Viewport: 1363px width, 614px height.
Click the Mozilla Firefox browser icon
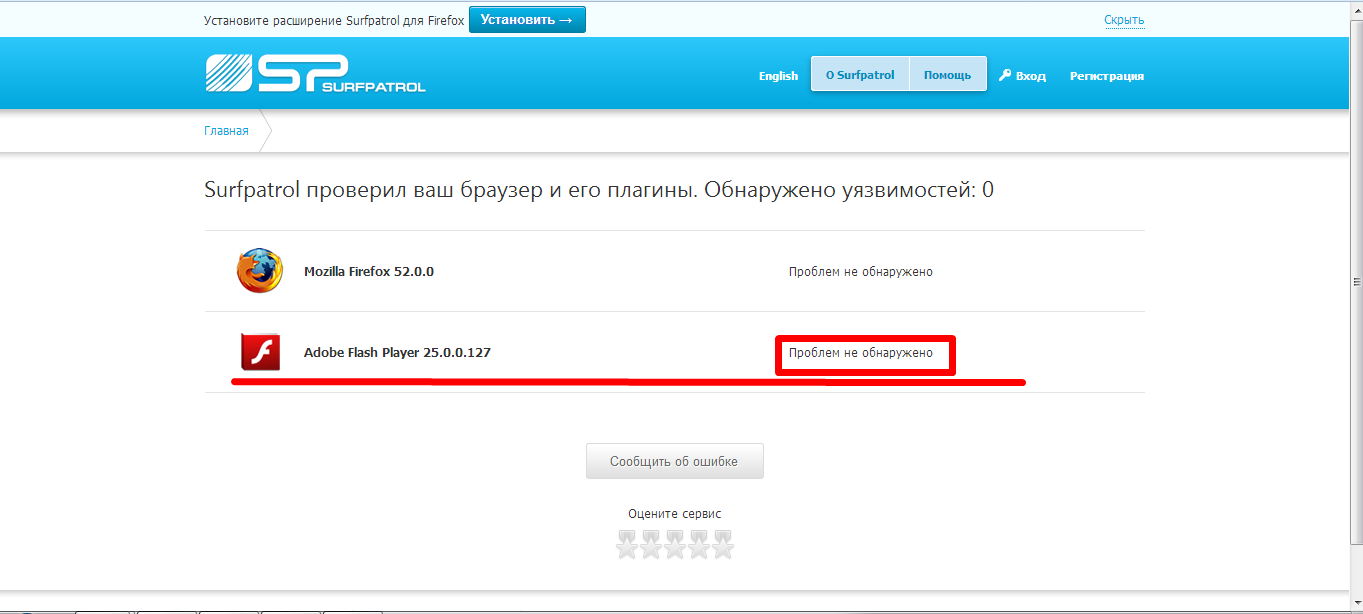[x=260, y=271]
